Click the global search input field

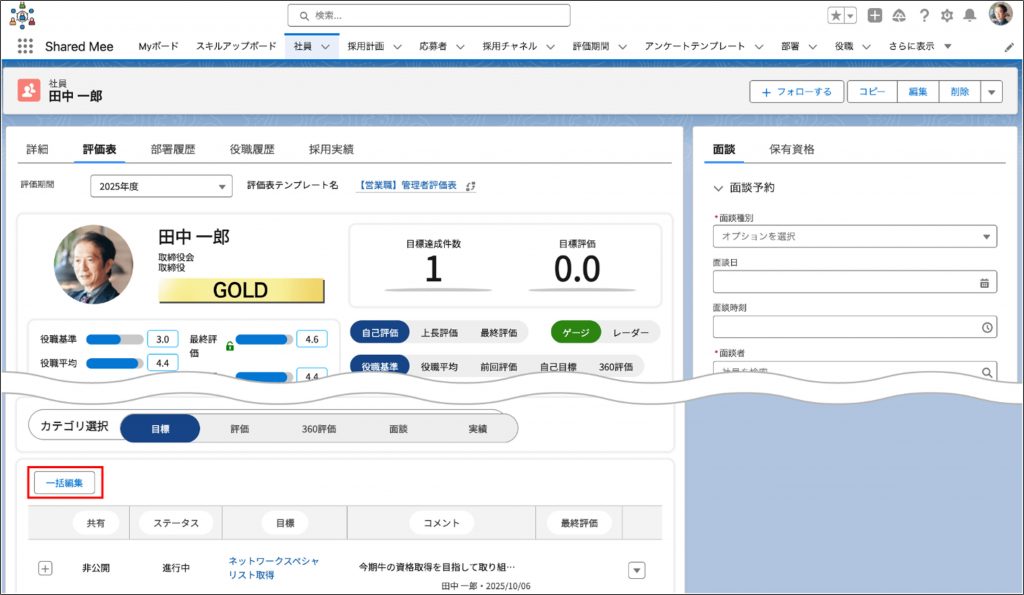[430, 15]
